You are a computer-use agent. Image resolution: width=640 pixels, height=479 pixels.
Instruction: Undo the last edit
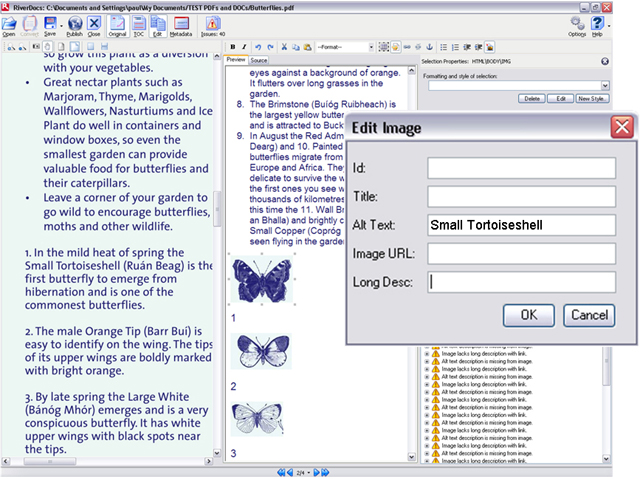(x=258, y=47)
